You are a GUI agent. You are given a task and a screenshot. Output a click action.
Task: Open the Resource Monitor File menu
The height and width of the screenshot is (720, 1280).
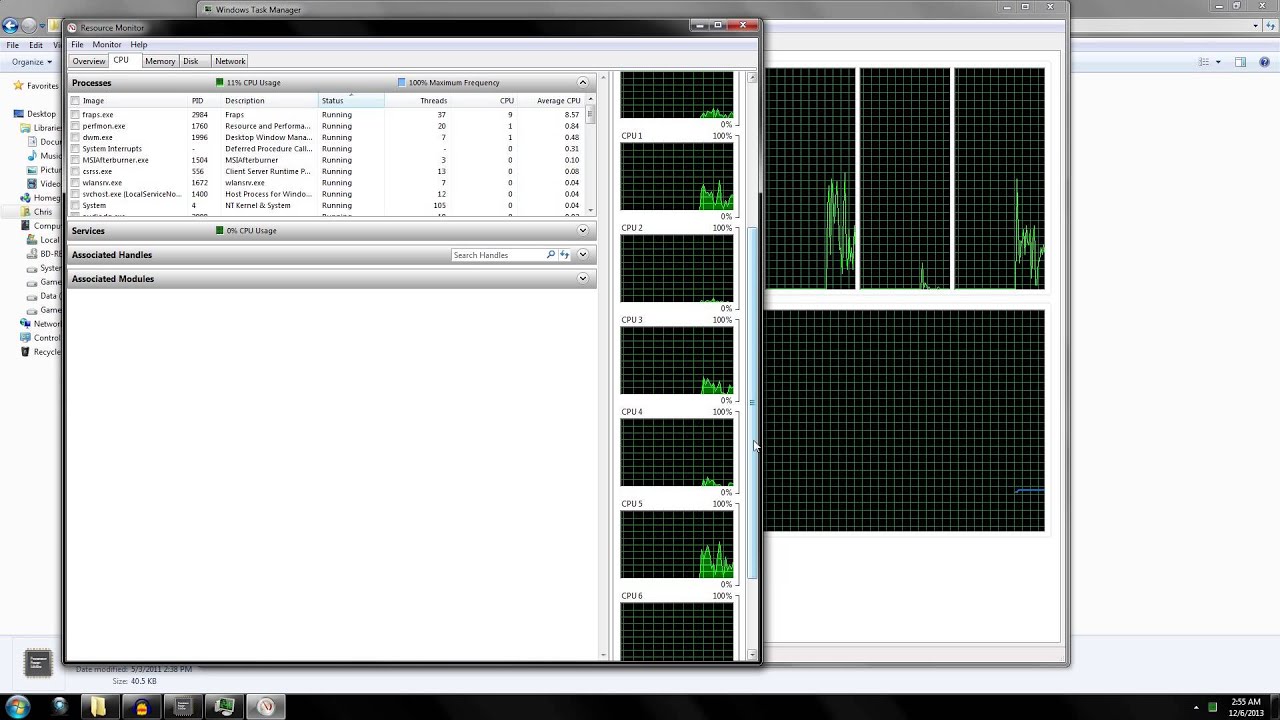click(77, 45)
